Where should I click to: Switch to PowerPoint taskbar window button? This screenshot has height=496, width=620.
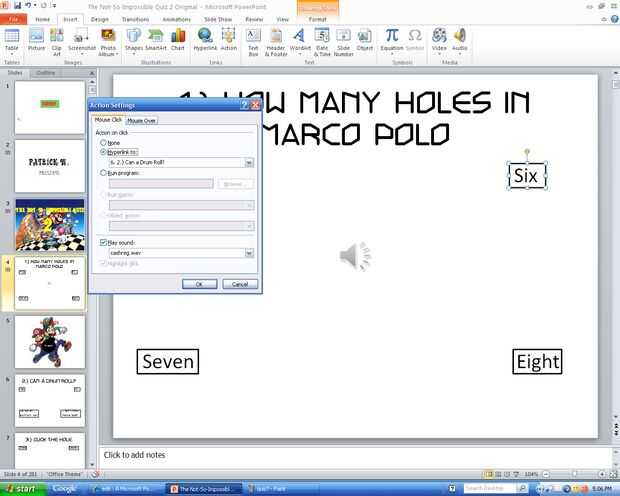(204, 489)
